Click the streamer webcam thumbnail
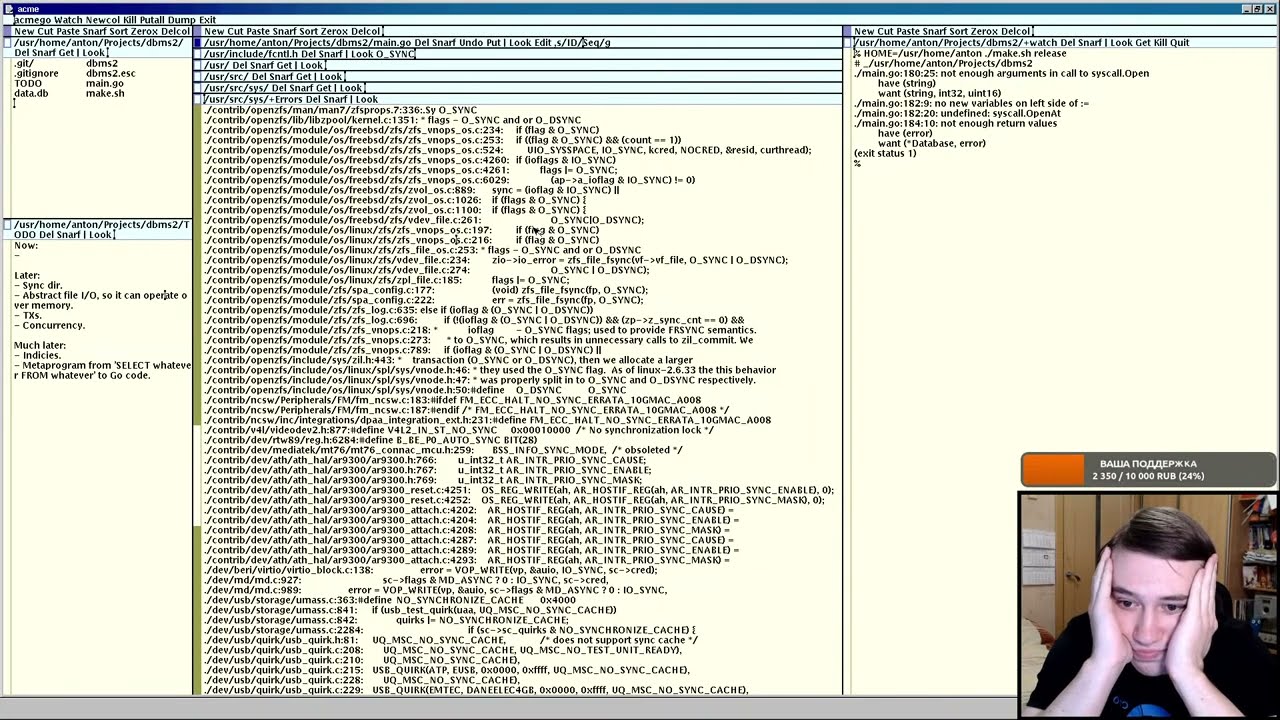Screen dimensions: 1280x720 click(x=1148, y=604)
